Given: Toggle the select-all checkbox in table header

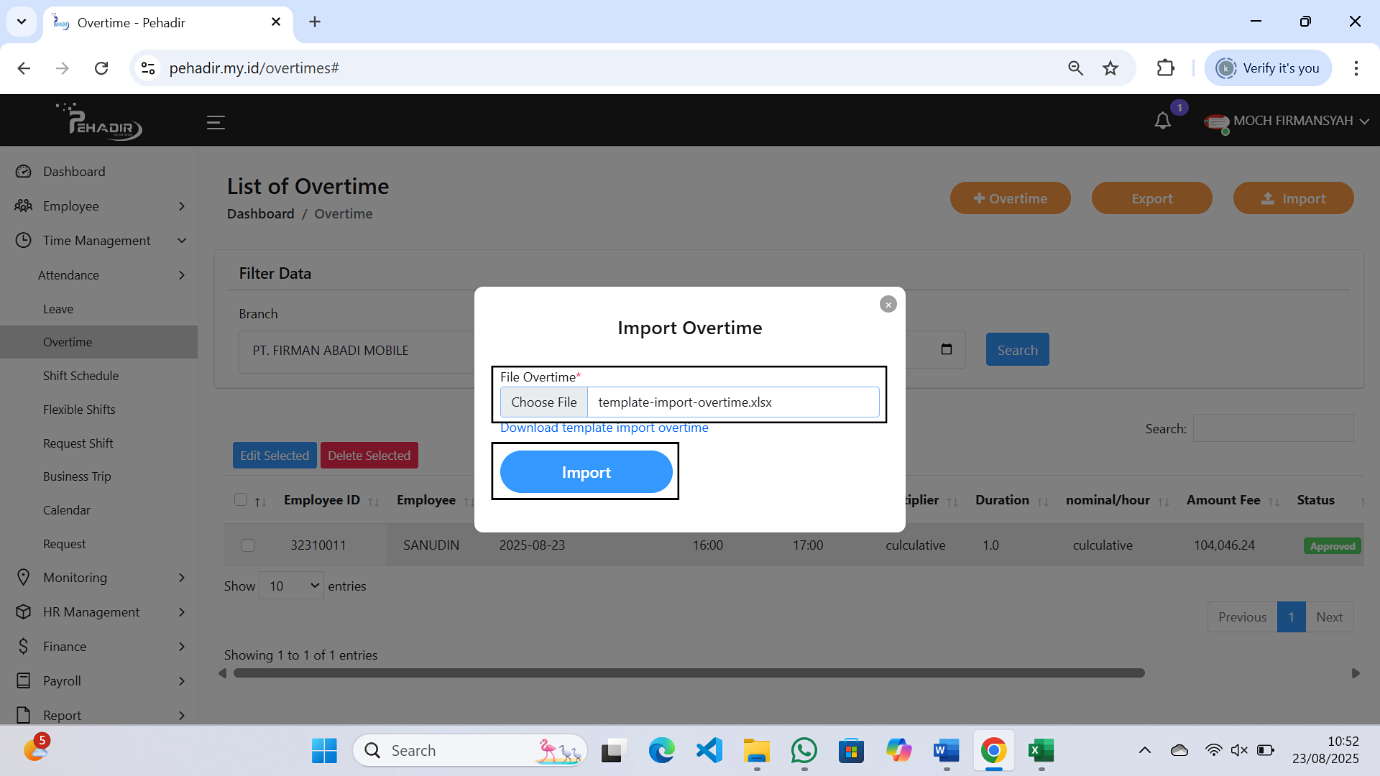Looking at the screenshot, I should coord(240,500).
